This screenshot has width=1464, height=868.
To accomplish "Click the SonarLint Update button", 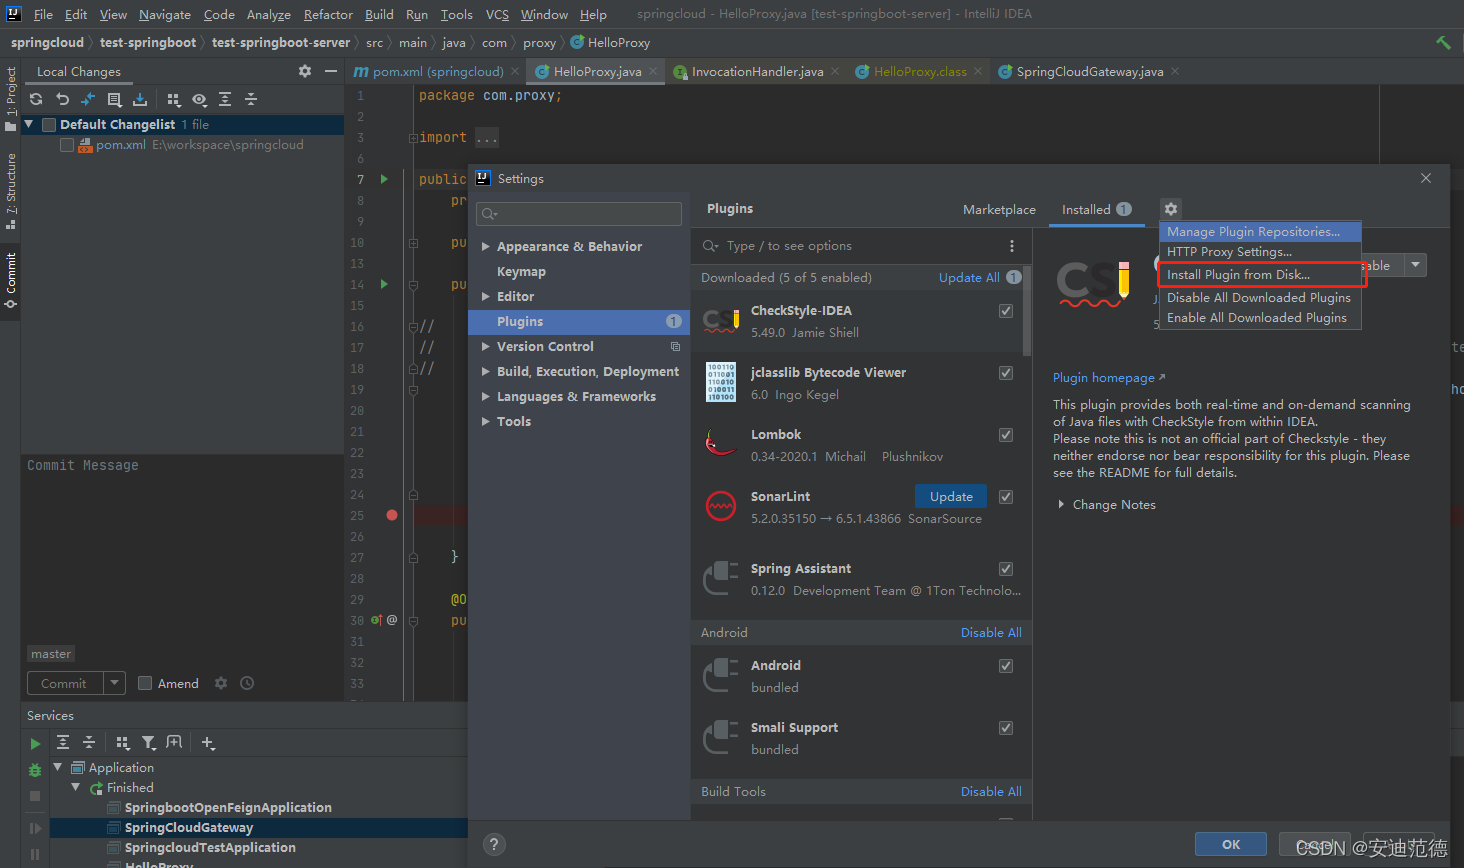I will tap(950, 495).
